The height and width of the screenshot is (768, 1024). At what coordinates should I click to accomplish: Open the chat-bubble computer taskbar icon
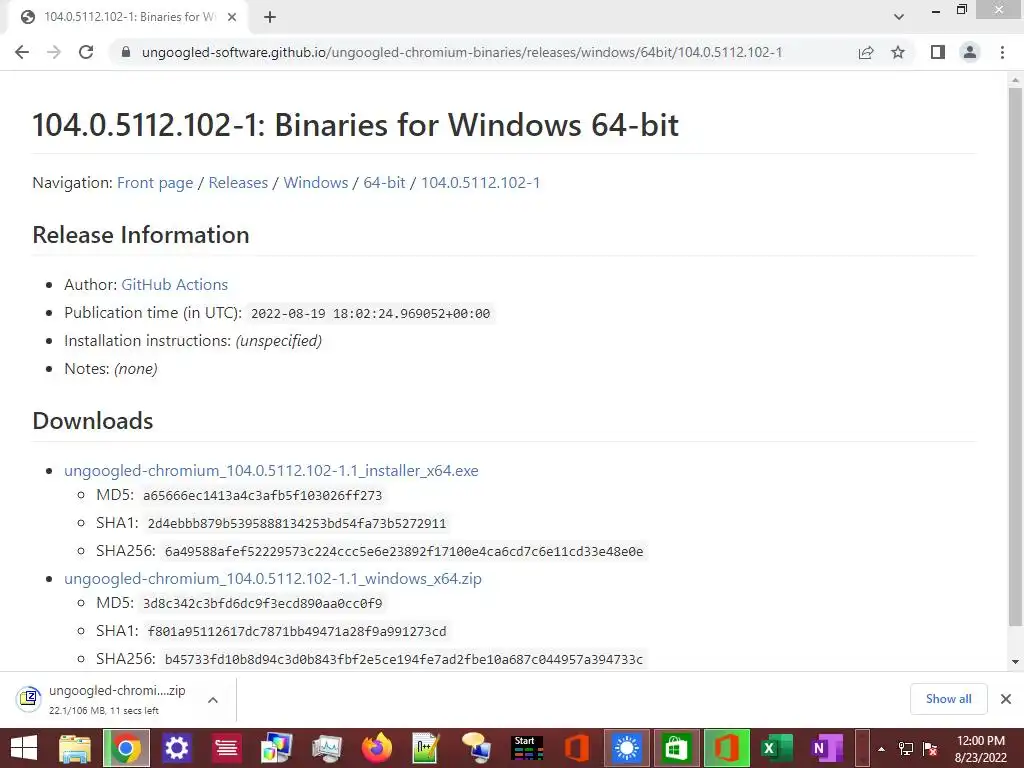(x=476, y=748)
